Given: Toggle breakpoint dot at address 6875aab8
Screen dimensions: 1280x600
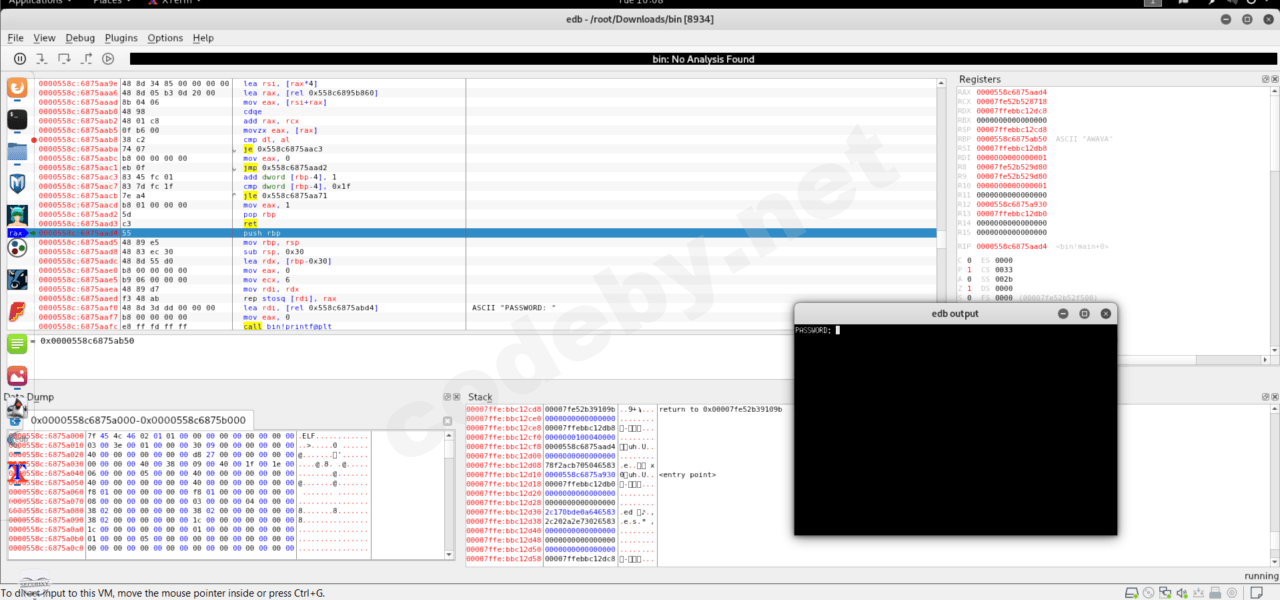Looking at the screenshot, I should [x=34, y=139].
